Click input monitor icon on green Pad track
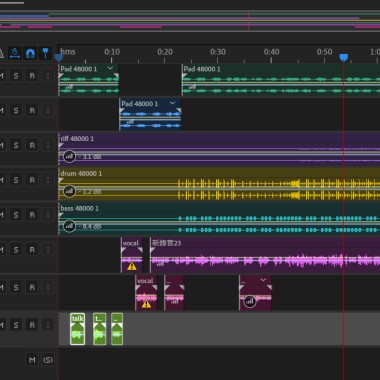The image size is (380, 380). pos(48,76)
